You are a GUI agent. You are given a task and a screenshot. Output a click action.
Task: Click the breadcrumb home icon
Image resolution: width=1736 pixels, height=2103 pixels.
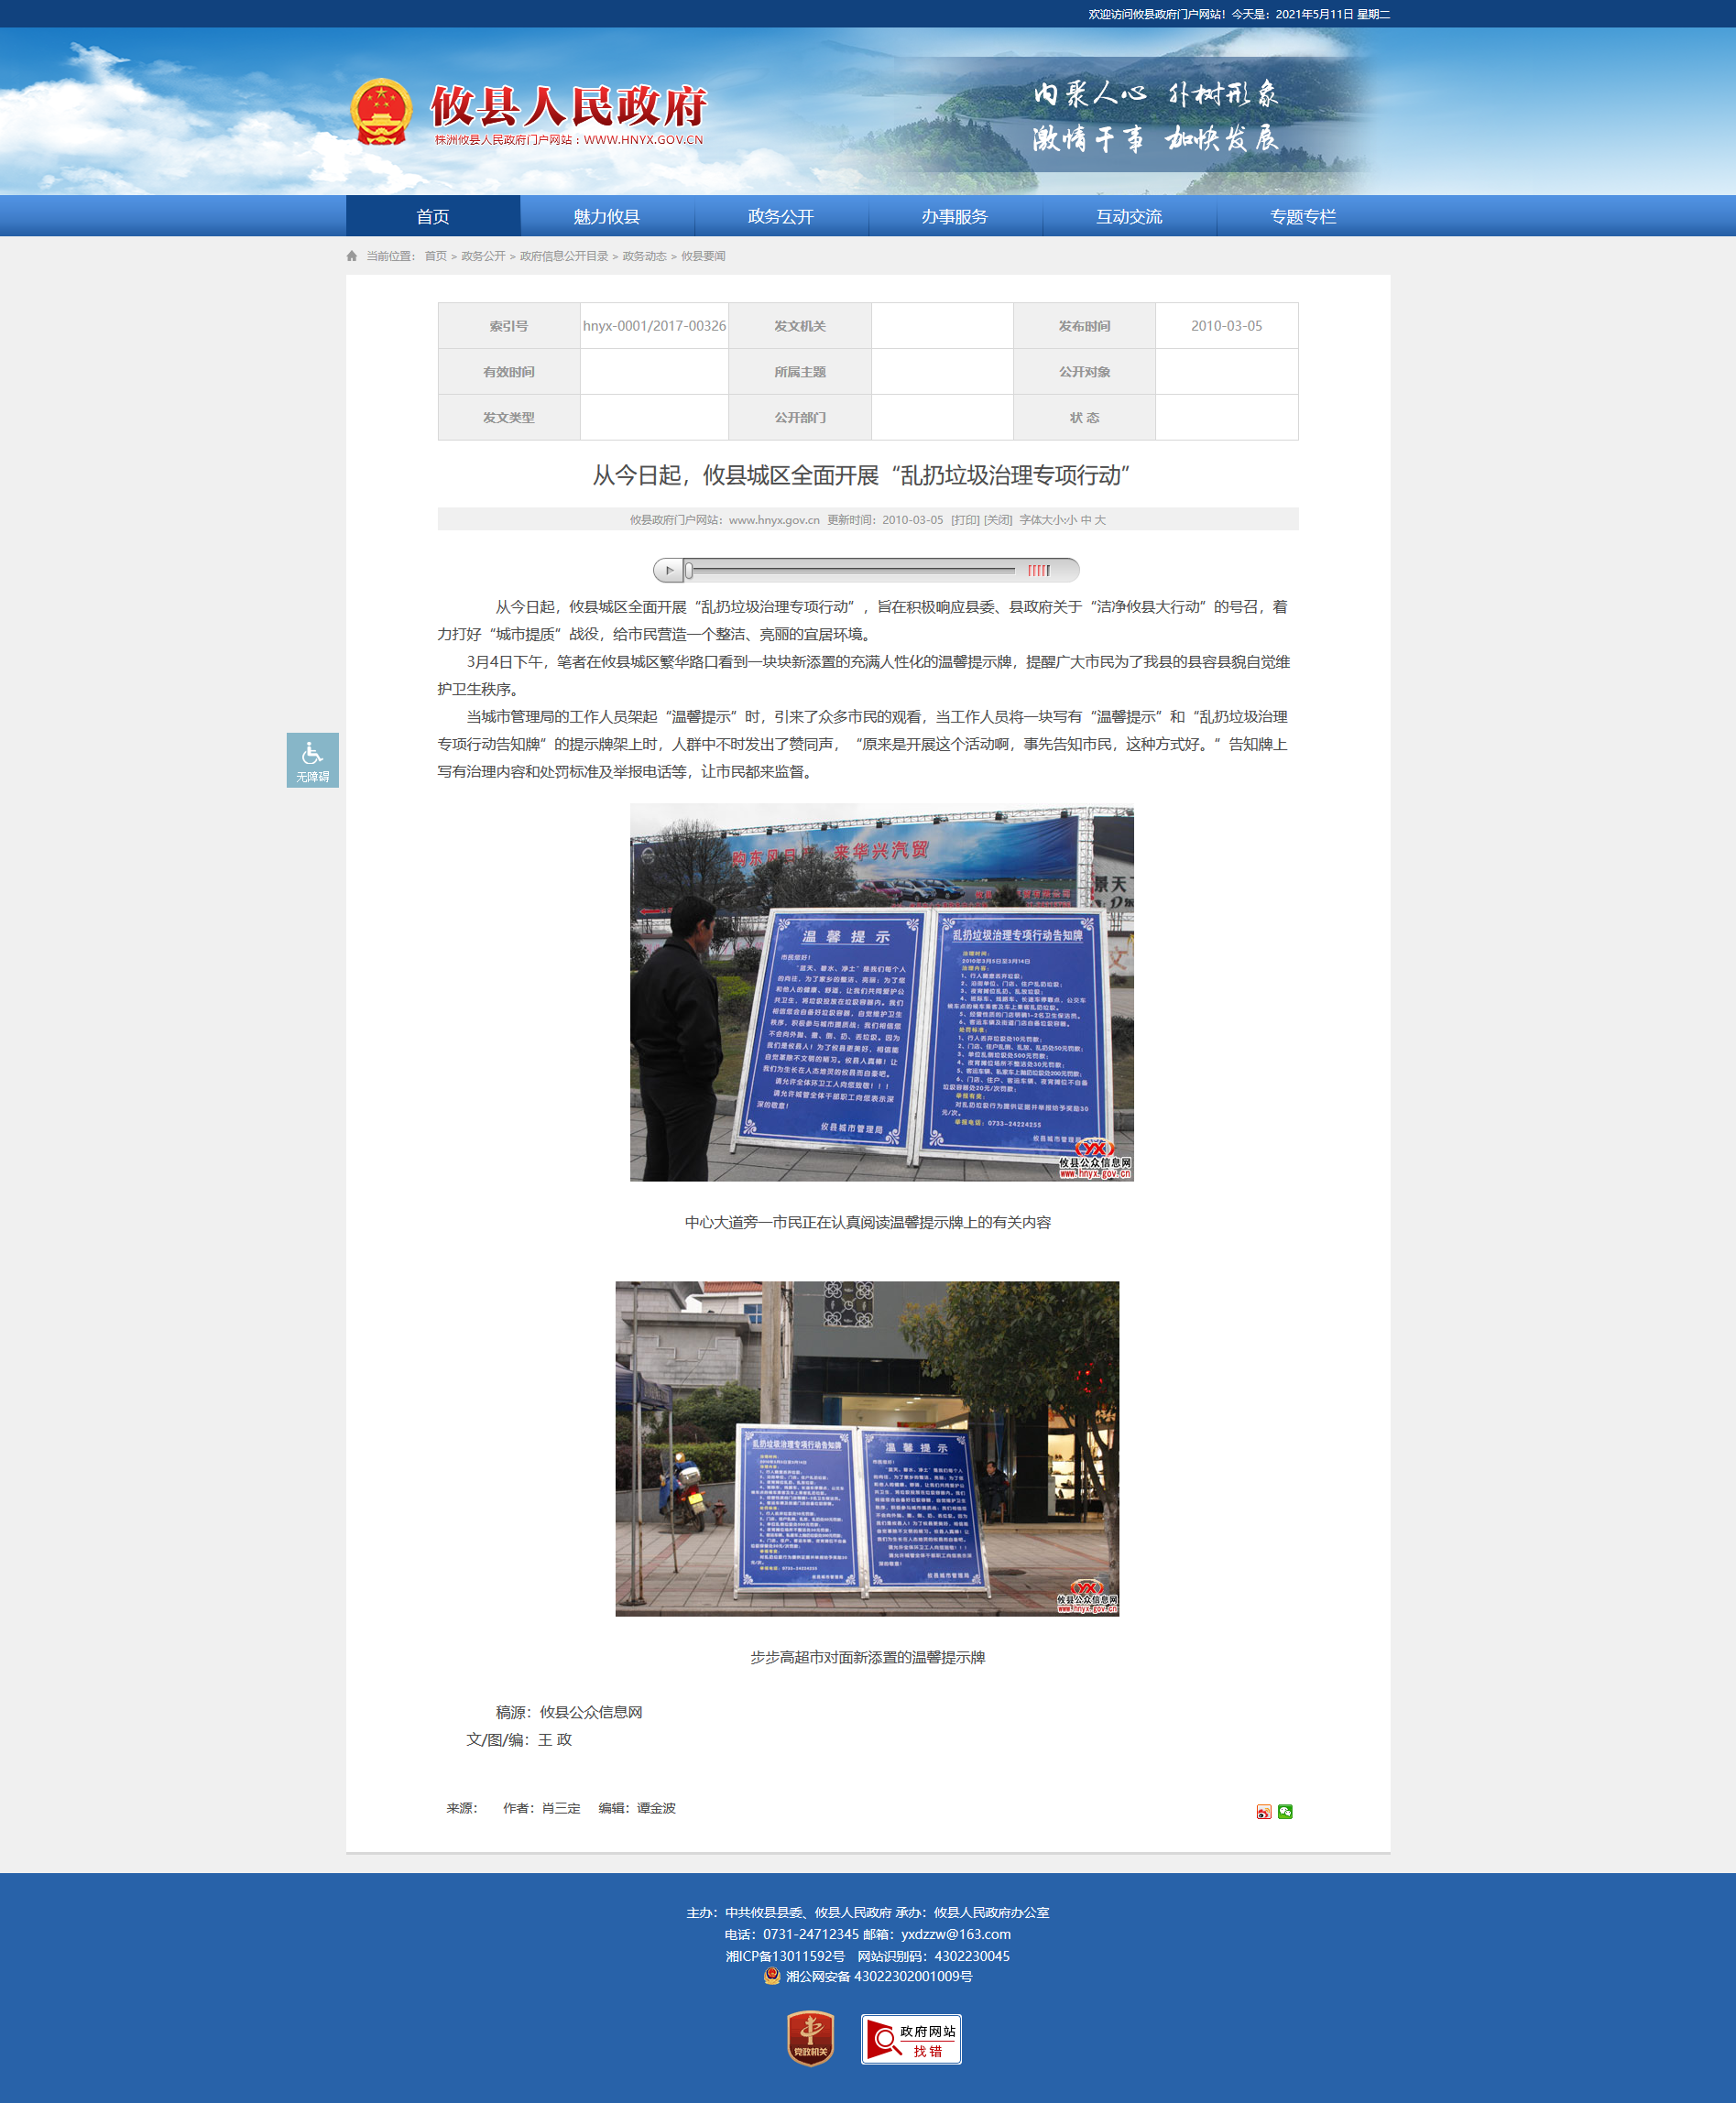(352, 256)
